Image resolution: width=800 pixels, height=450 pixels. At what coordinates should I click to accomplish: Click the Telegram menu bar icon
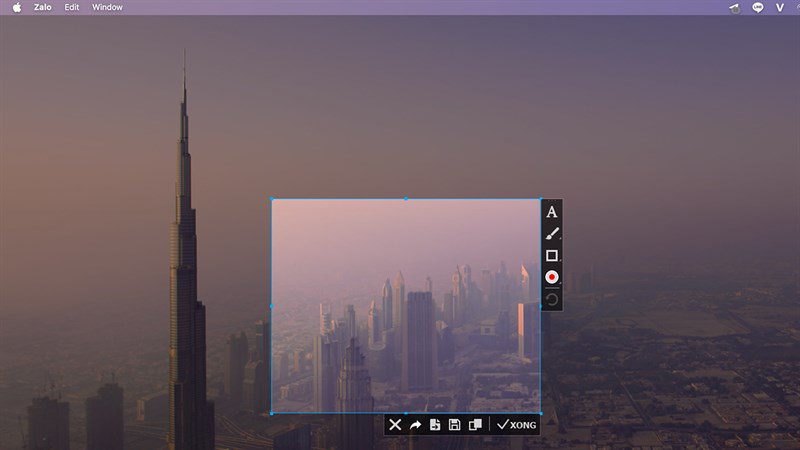coord(735,8)
